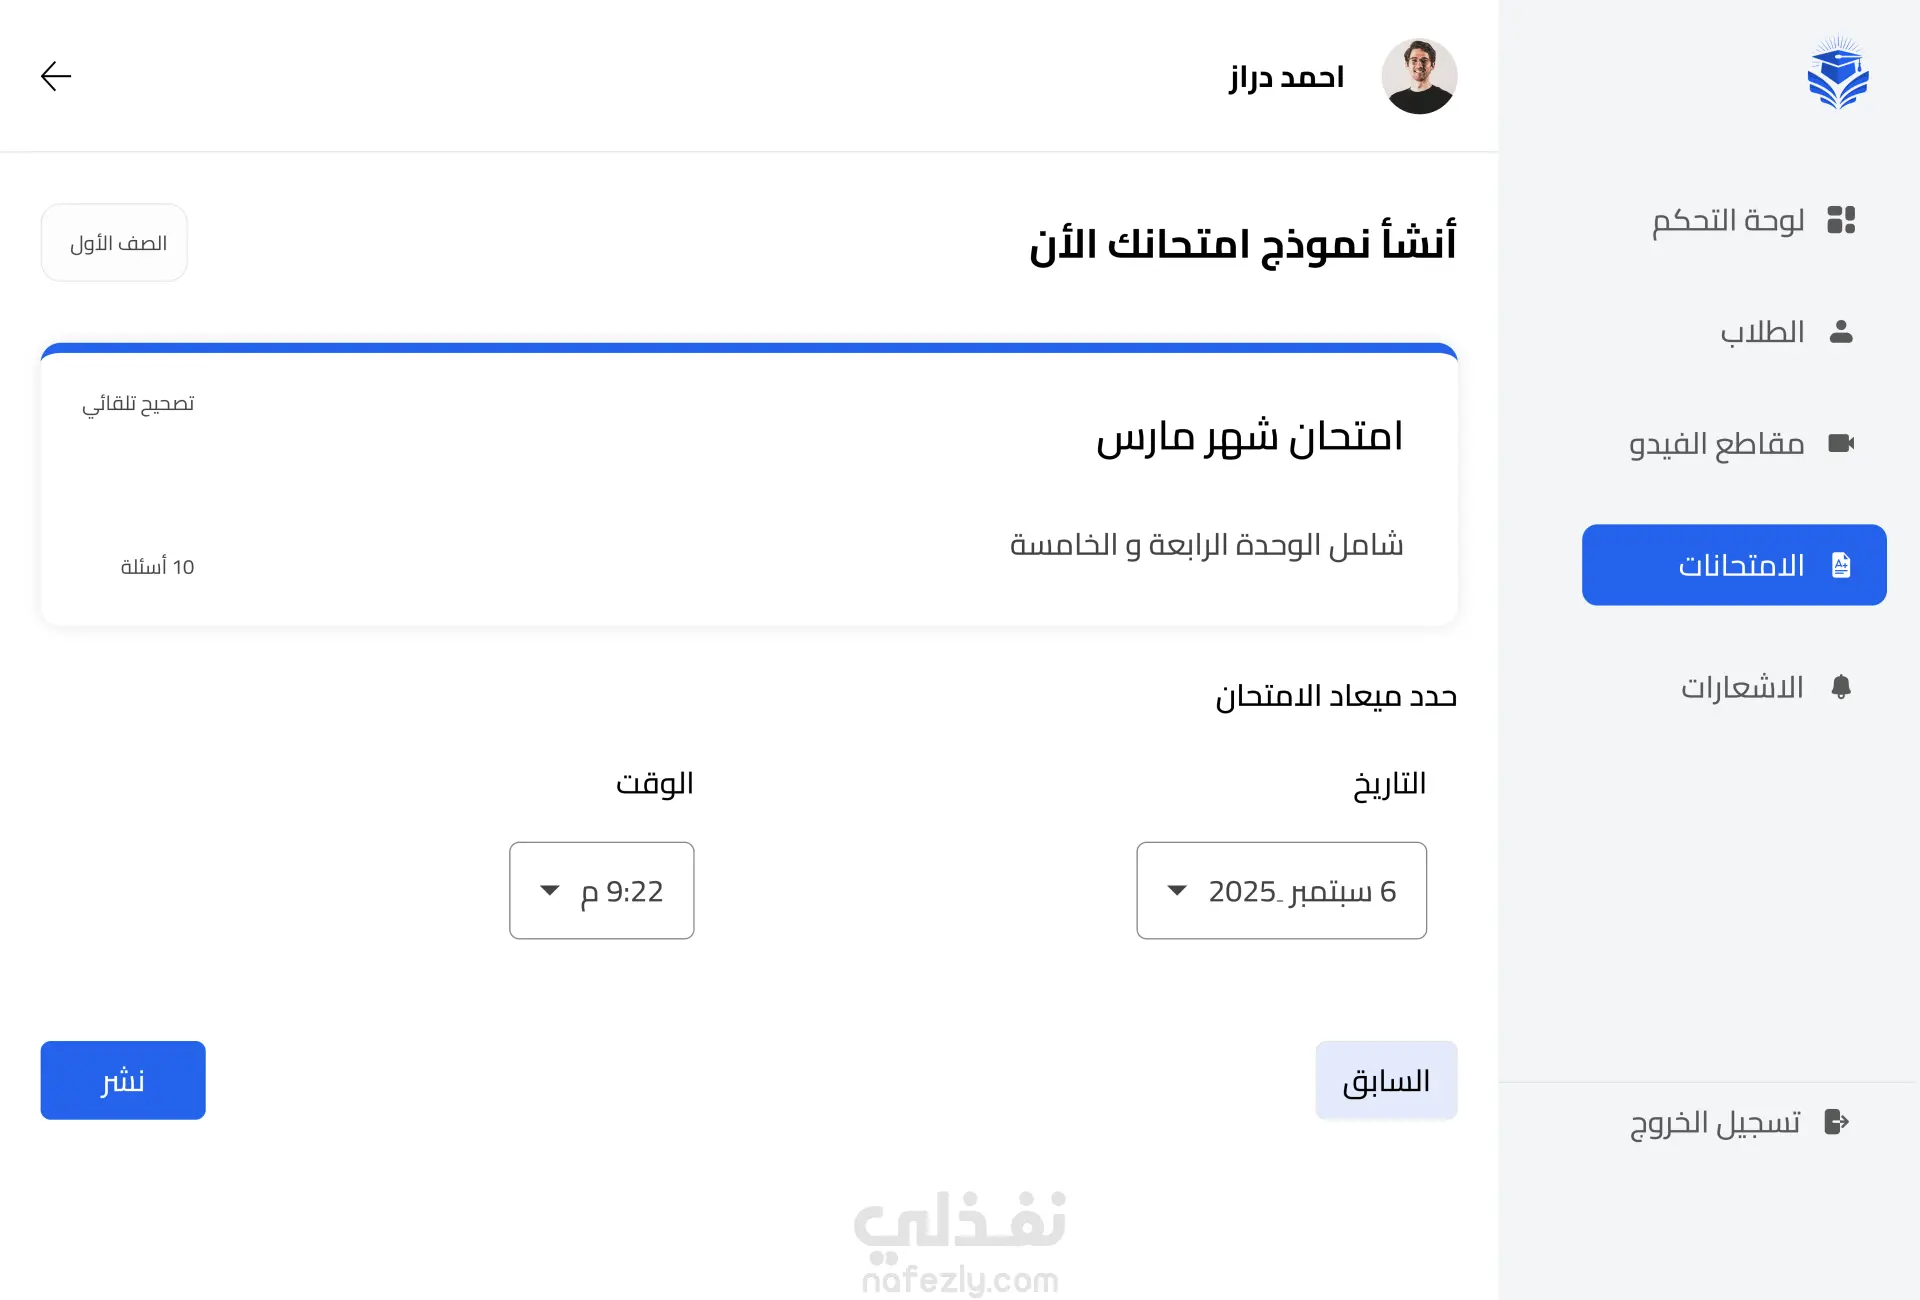Click the dashboard grid icon
This screenshot has height=1300, width=1920.
click(x=1841, y=220)
